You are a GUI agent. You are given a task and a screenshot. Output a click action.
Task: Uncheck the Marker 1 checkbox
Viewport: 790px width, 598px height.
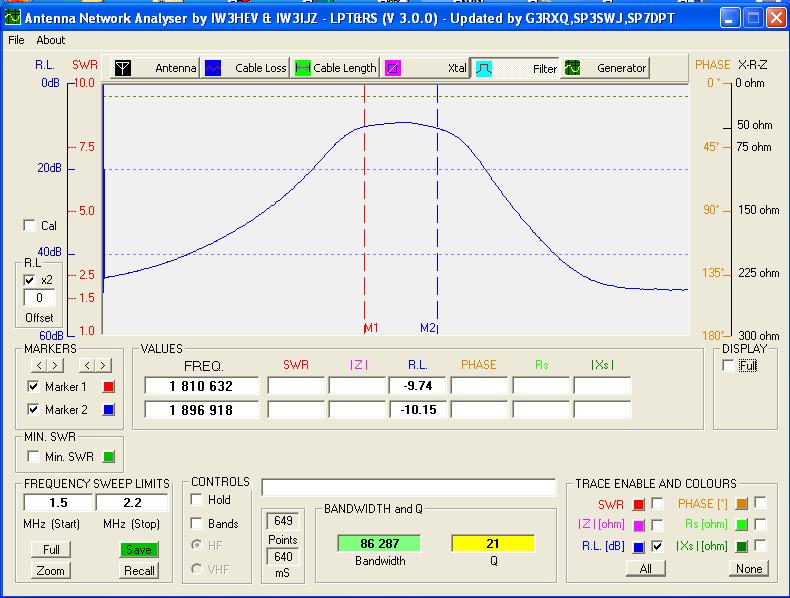pos(34,386)
